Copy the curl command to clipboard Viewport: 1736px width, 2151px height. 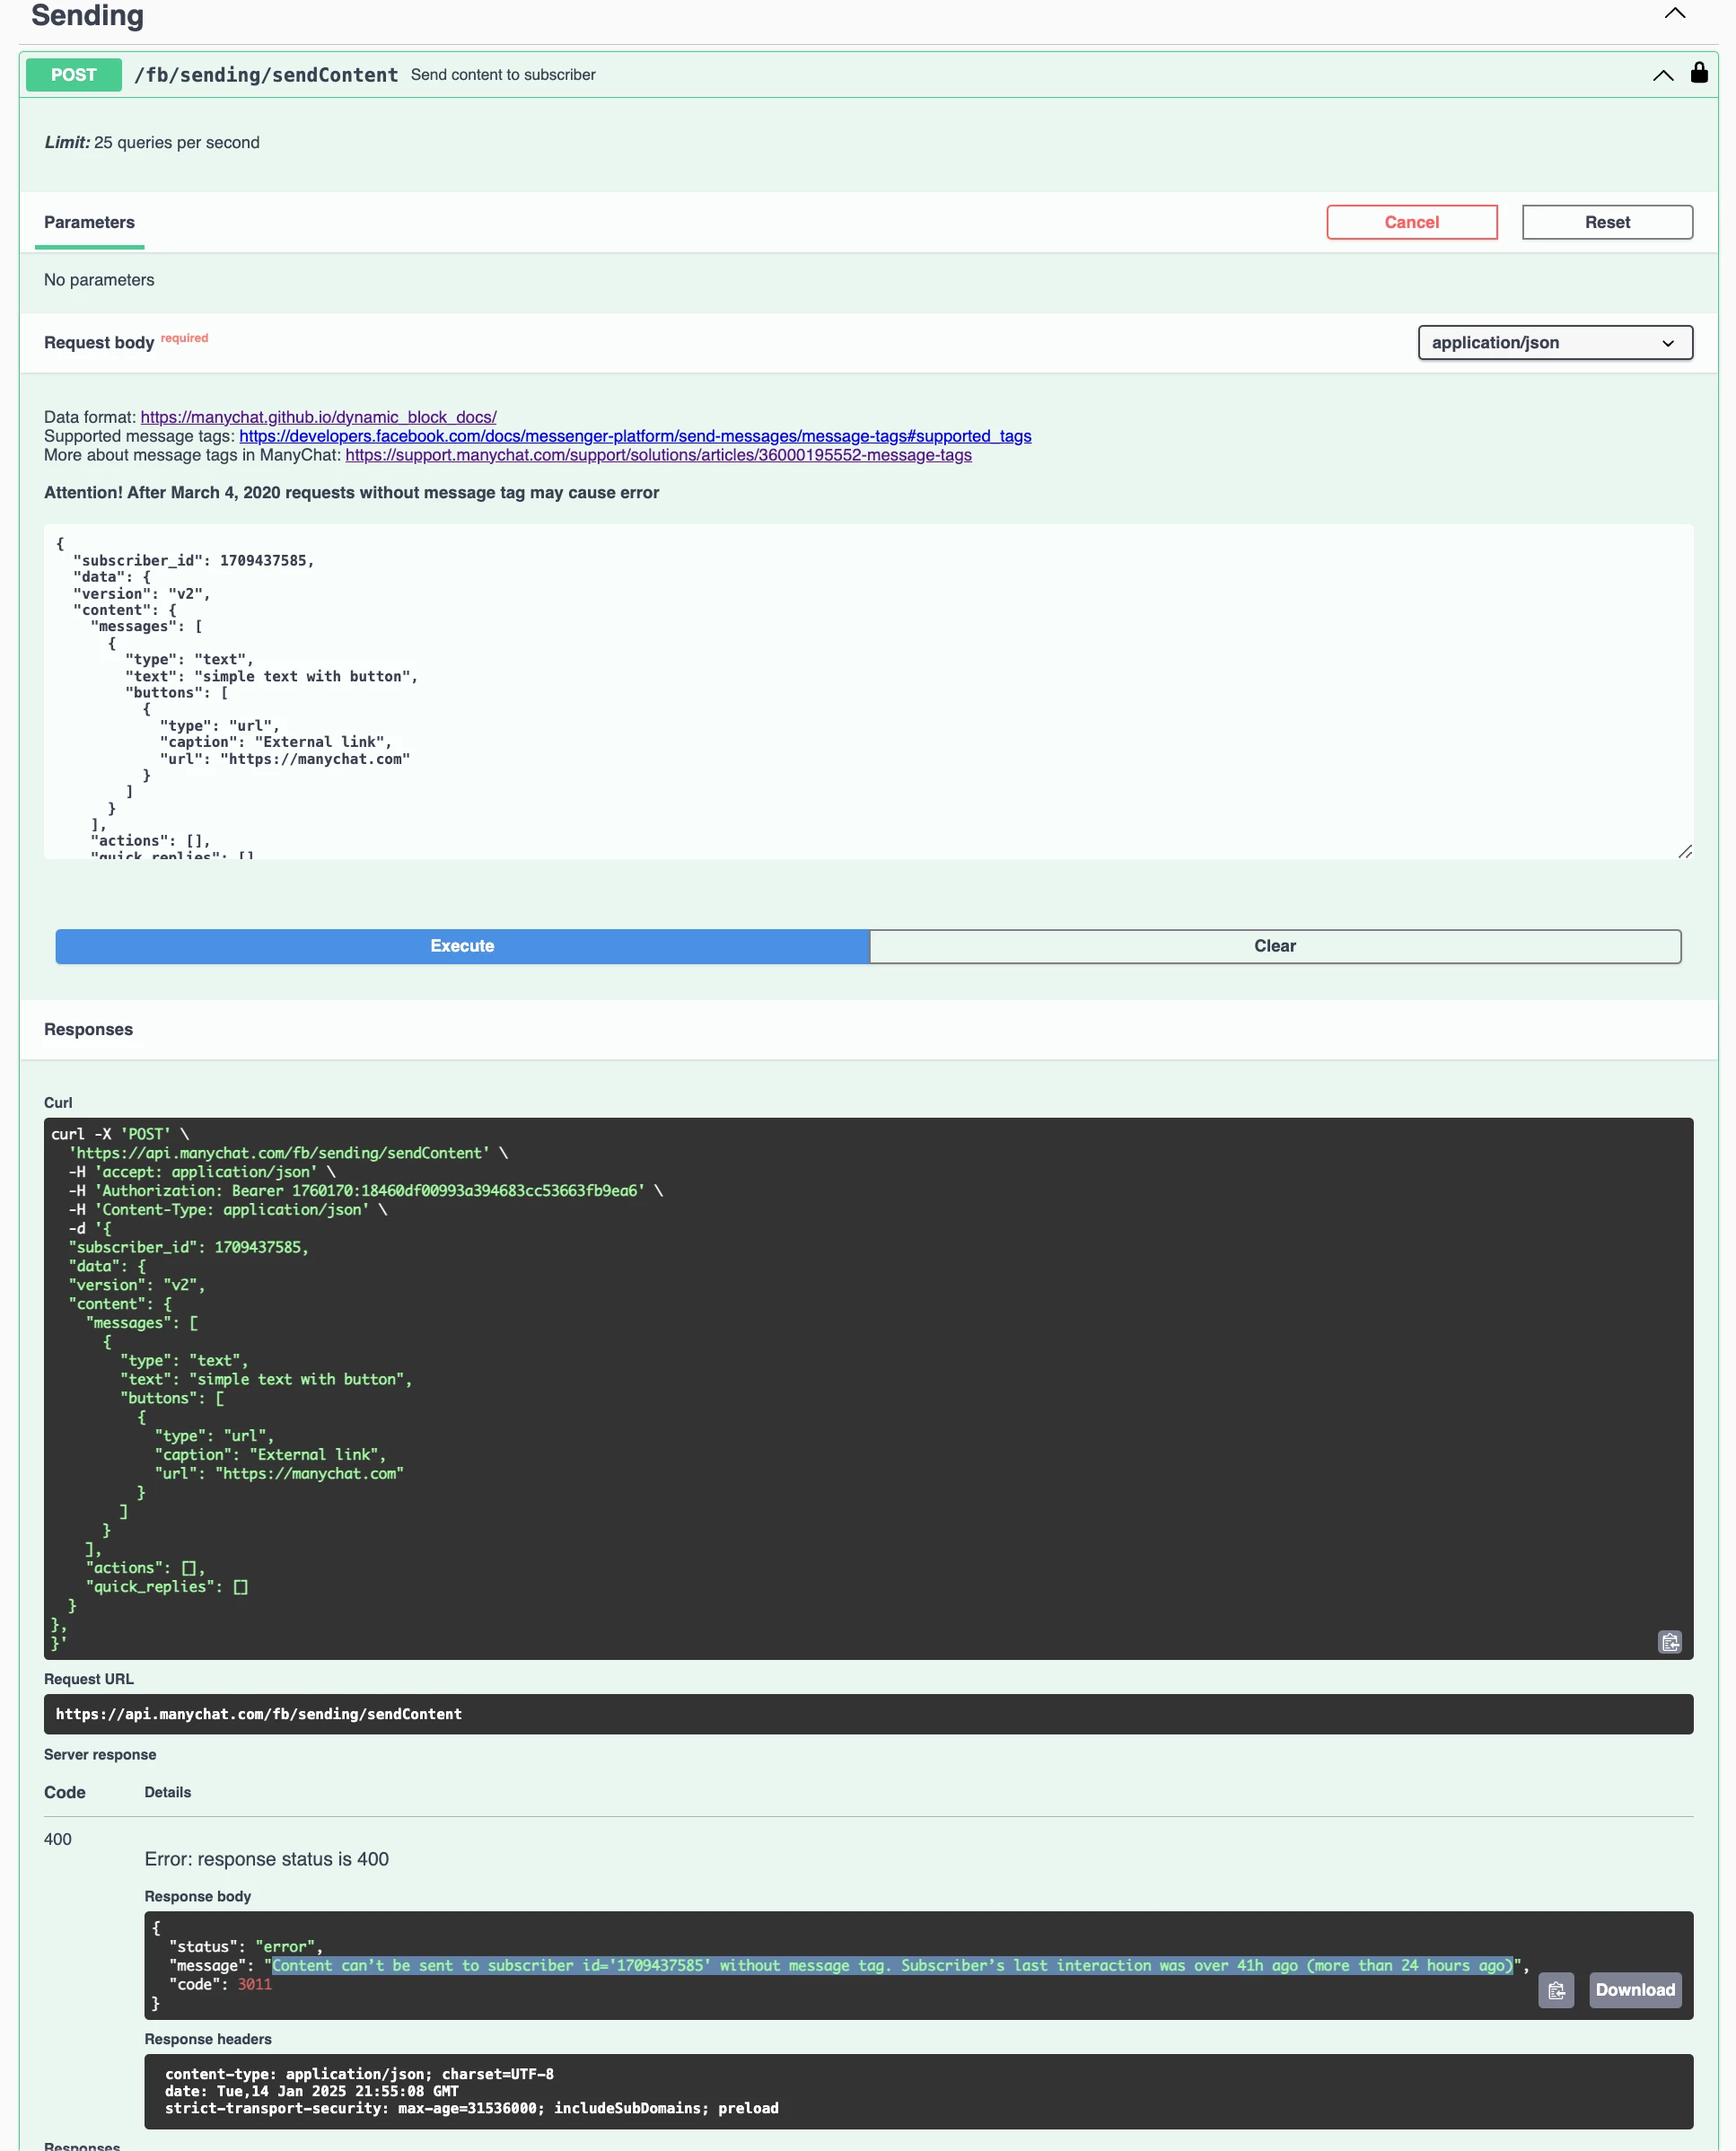[1669, 1642]
